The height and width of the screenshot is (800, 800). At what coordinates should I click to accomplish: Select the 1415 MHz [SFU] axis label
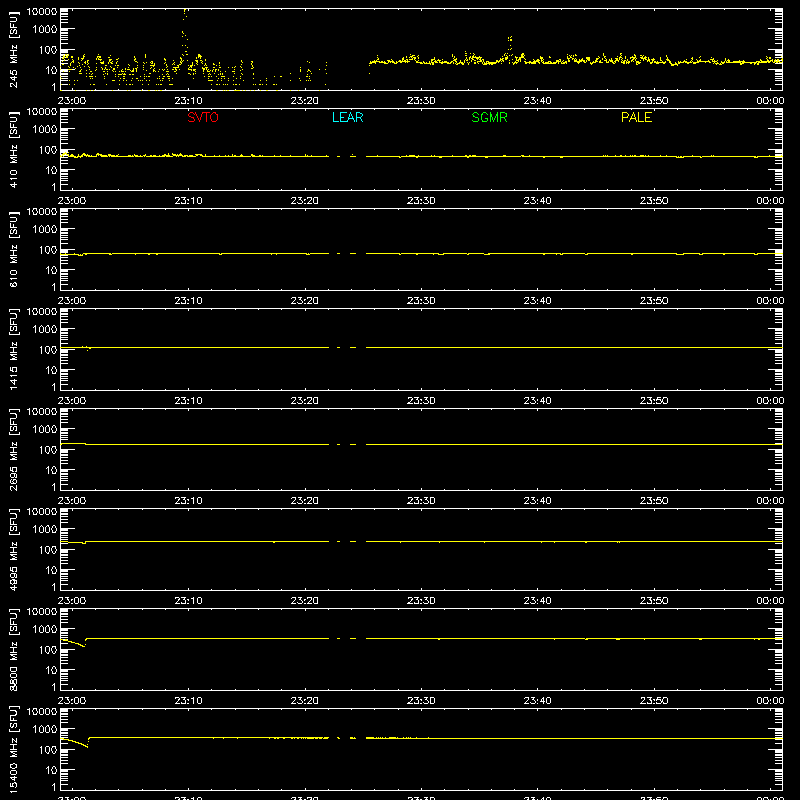[13, 349]
